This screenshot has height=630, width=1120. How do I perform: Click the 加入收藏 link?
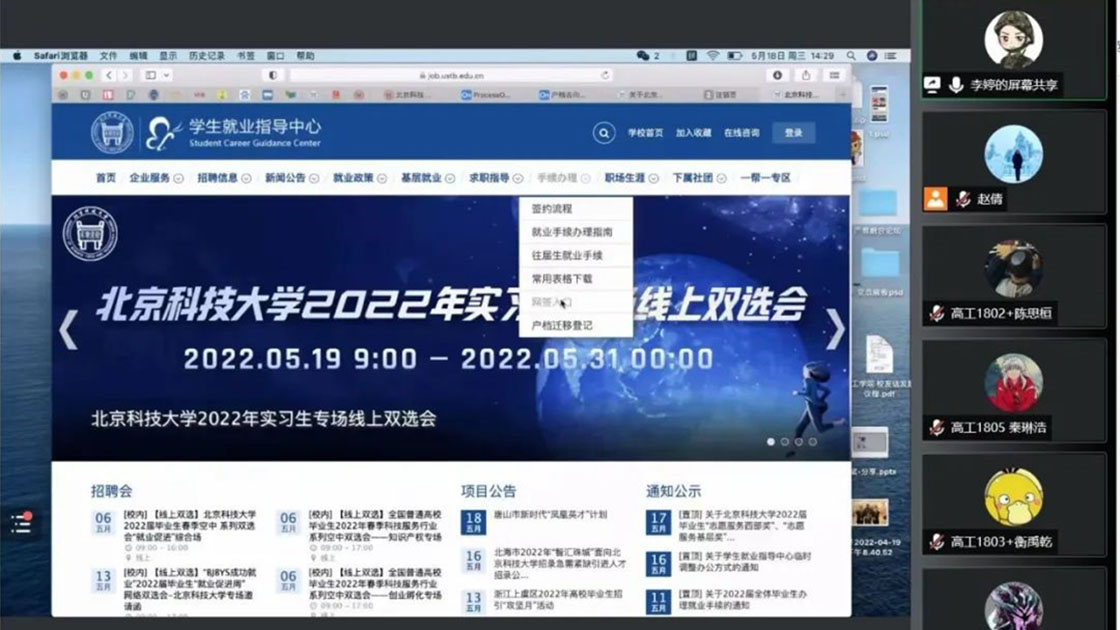click(x=694, y=133)
